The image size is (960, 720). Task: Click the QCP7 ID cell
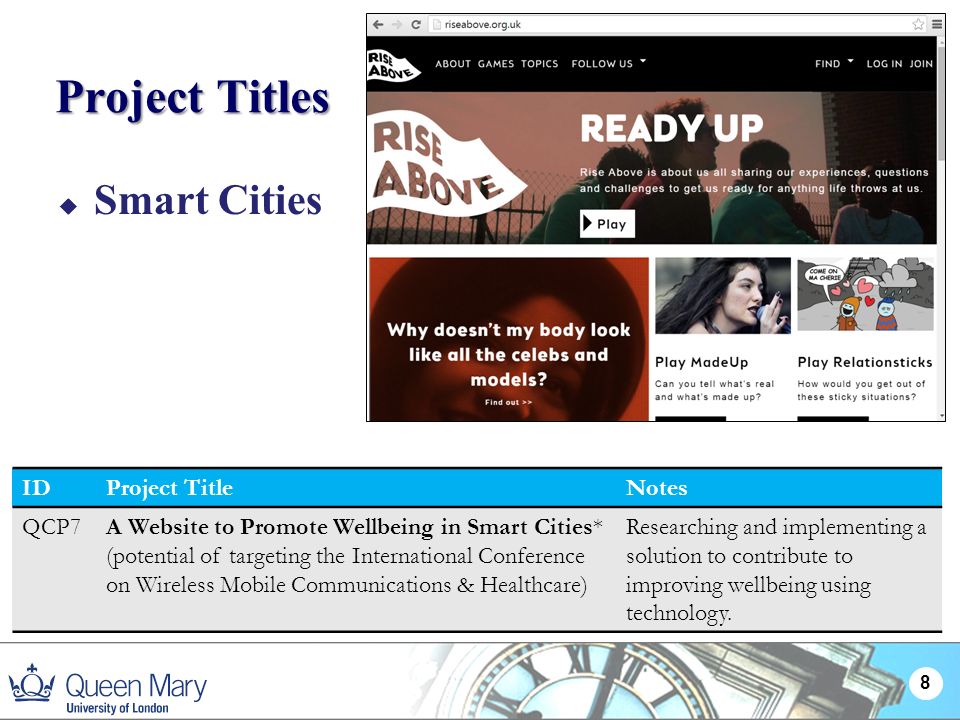(x=51, y=527)
